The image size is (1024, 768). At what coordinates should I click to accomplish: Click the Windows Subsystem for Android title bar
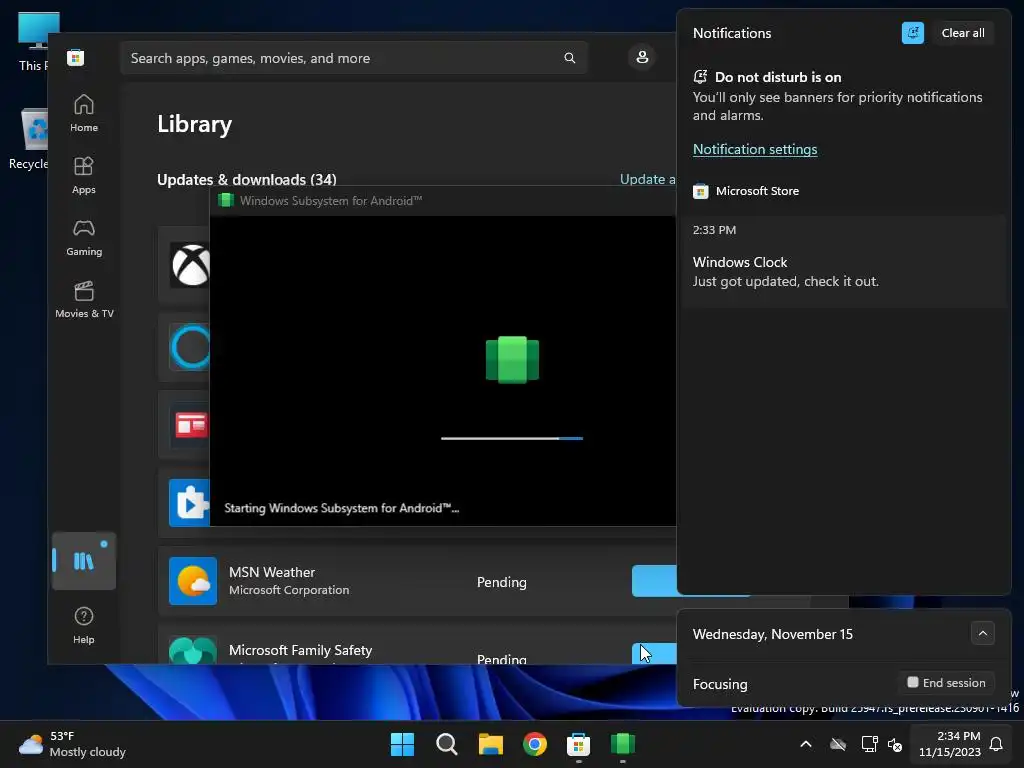coord(443,200)
